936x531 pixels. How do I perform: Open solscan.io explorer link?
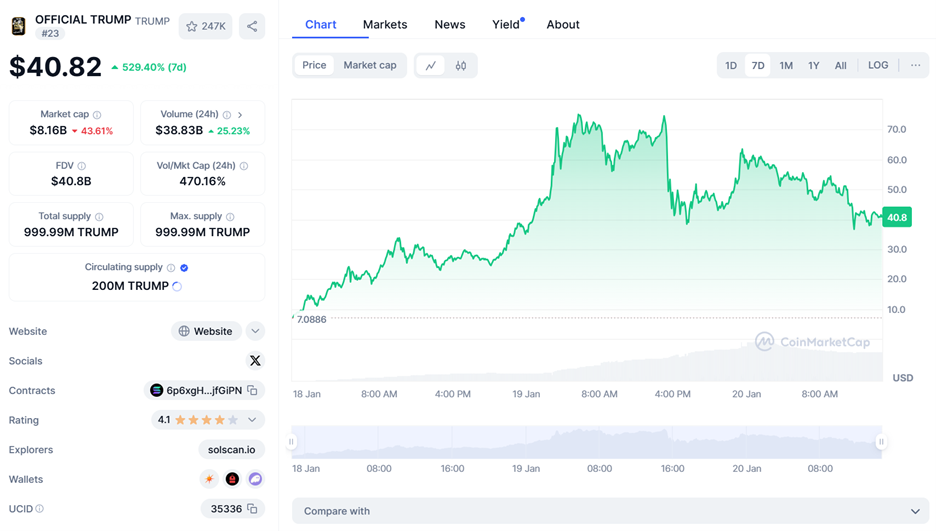coord(231,450)
